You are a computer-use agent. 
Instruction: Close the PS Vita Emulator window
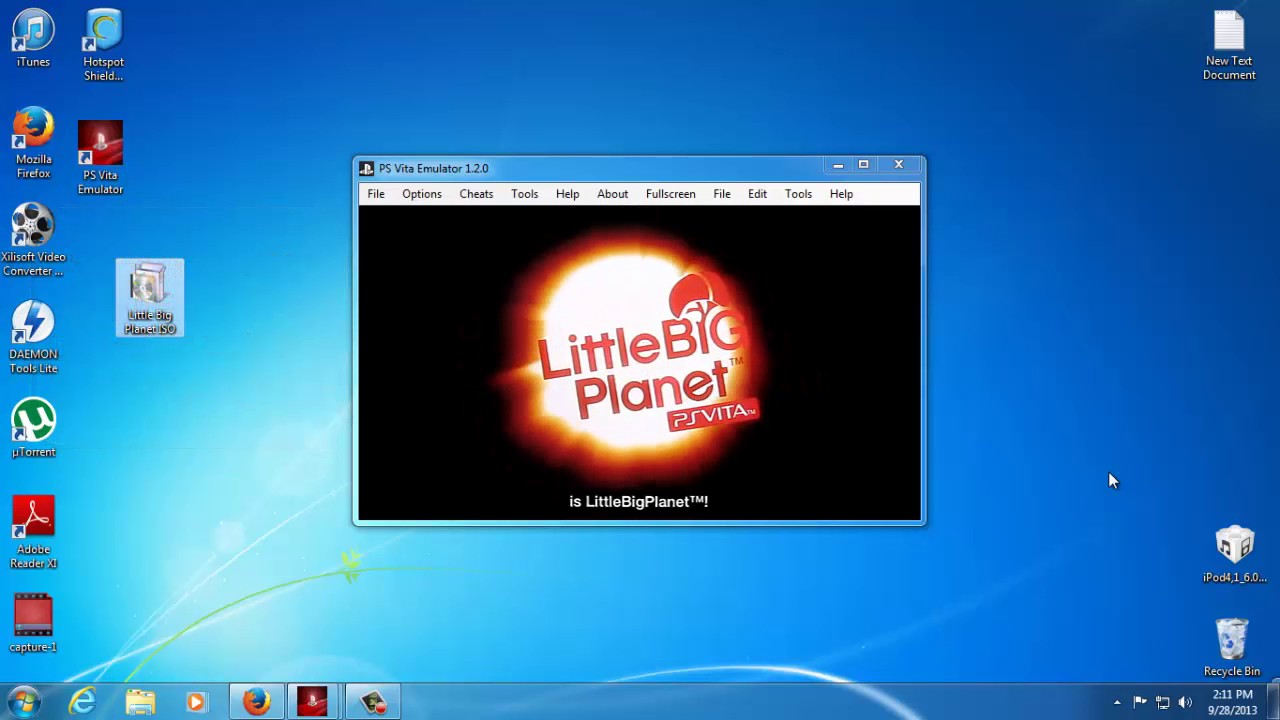(x=899, y=165)
